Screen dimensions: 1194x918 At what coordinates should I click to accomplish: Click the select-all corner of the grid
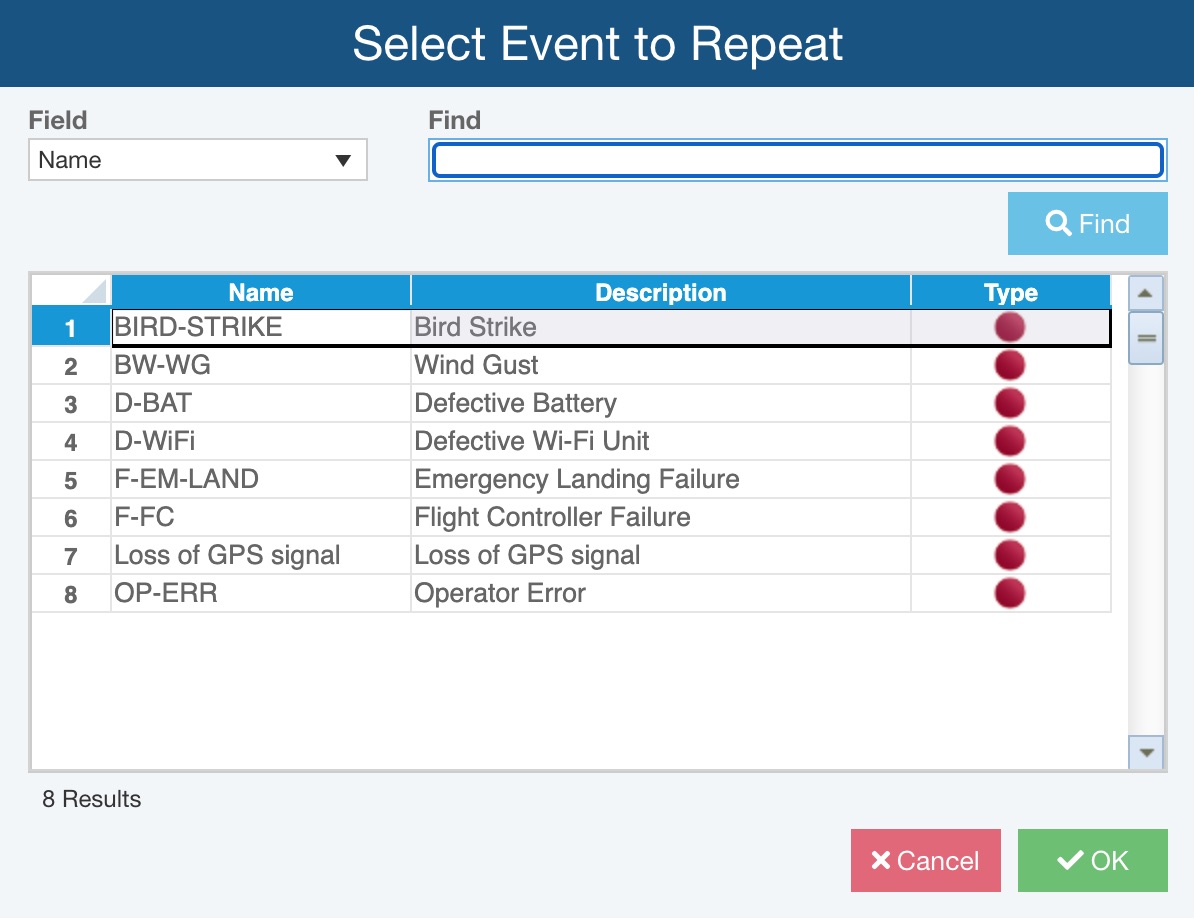[71, 292]
